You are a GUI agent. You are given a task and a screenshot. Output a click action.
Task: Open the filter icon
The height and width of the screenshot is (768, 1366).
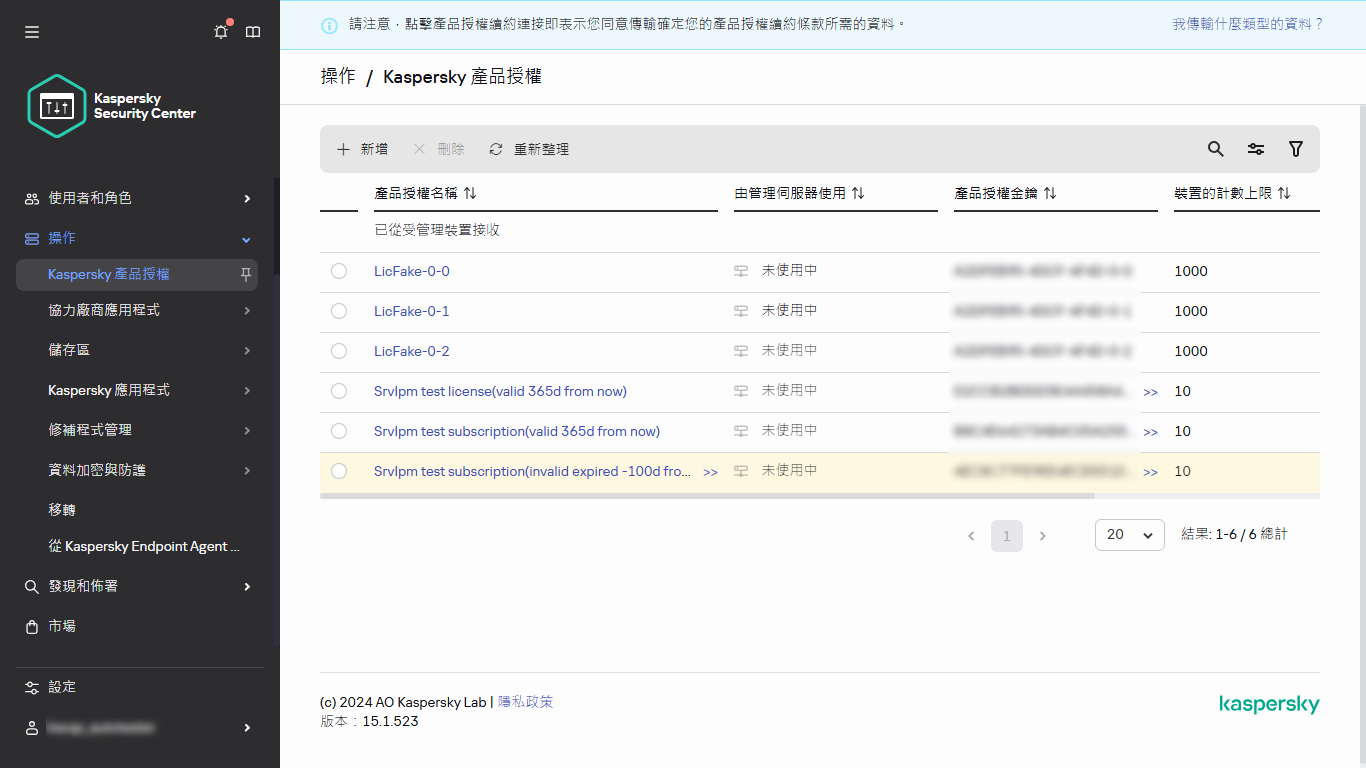coord(1295,148)
